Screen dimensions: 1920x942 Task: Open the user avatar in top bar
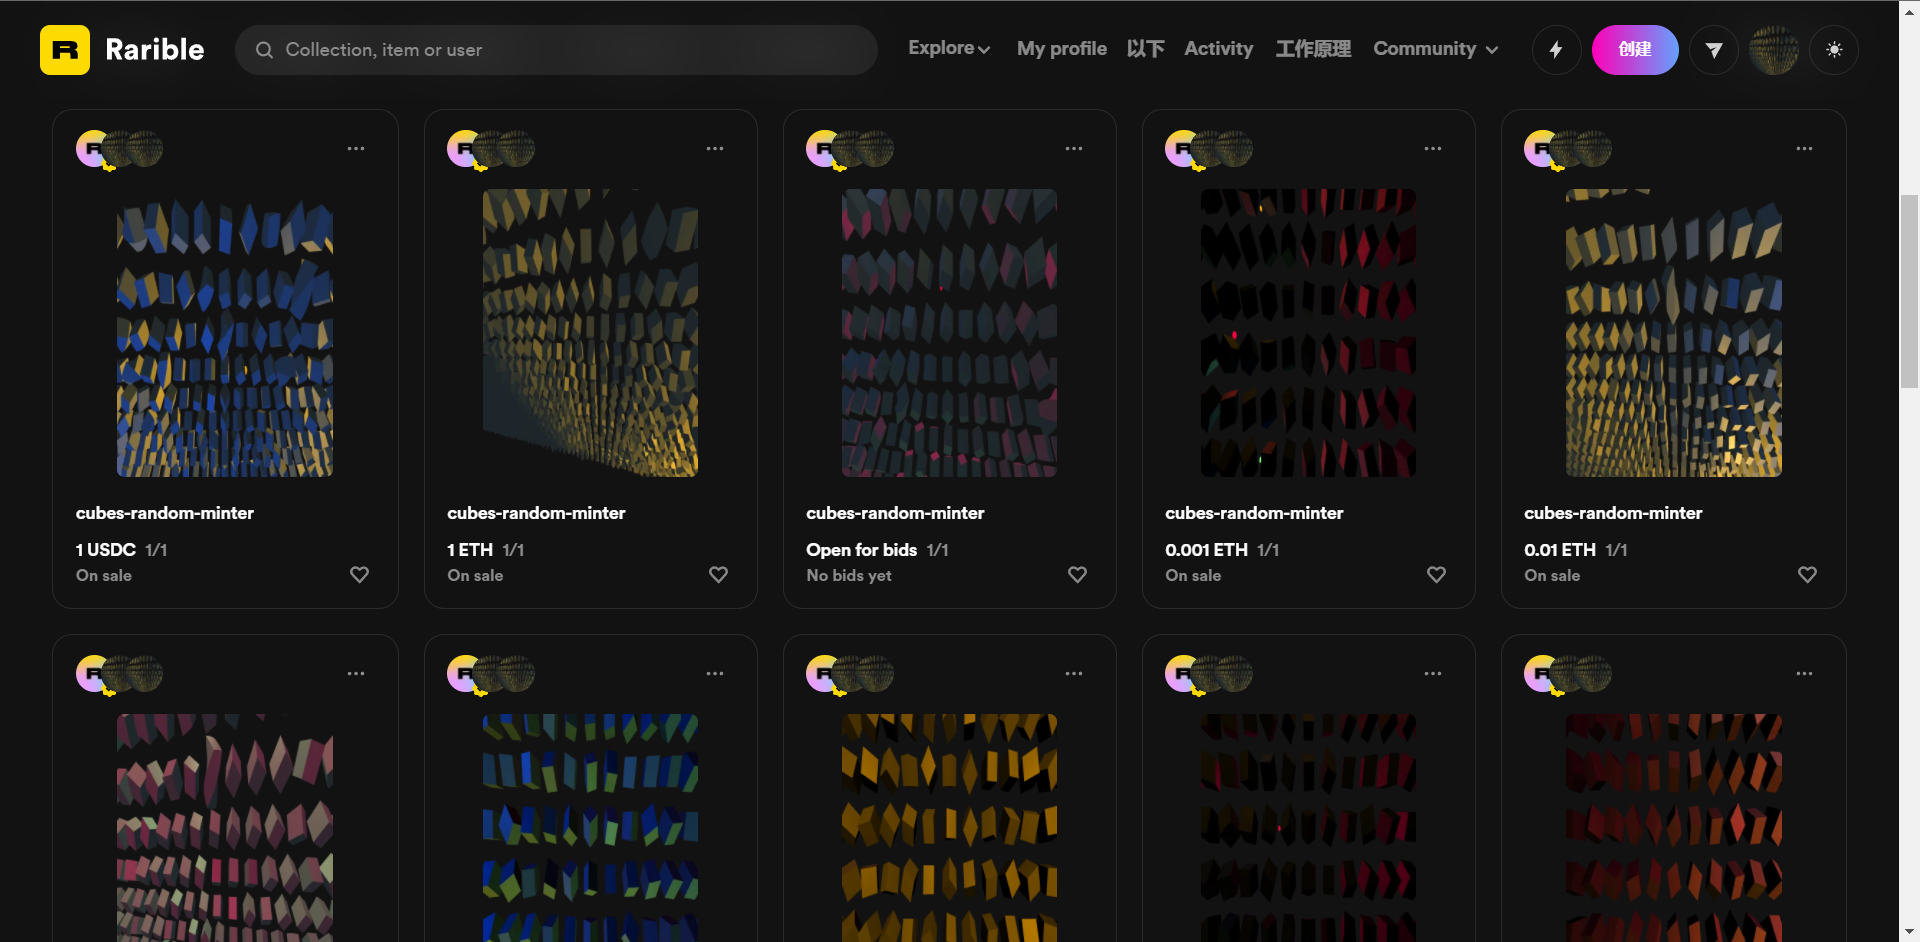[1774, 50]
